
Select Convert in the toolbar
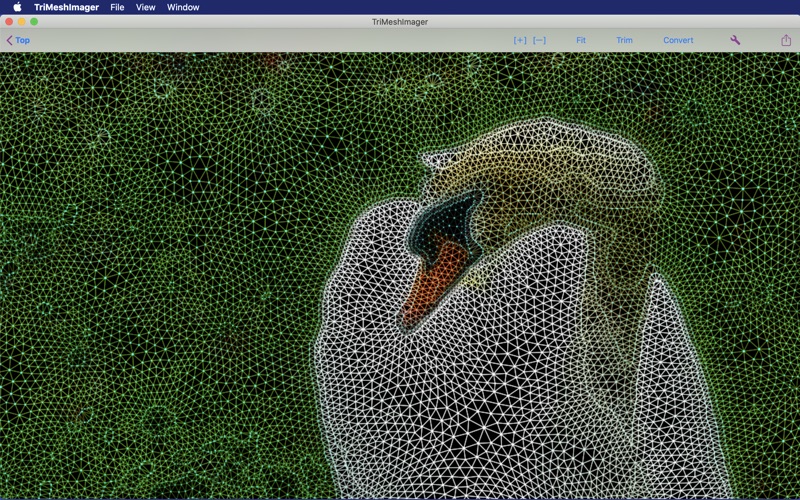pyautogui.click(x=678, y=40)
